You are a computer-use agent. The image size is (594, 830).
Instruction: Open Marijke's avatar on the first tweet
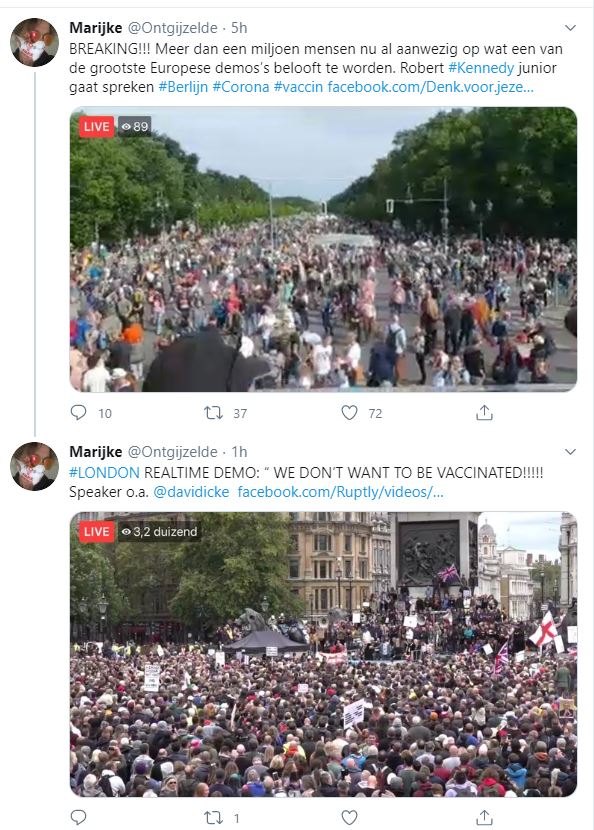[34, 42]
